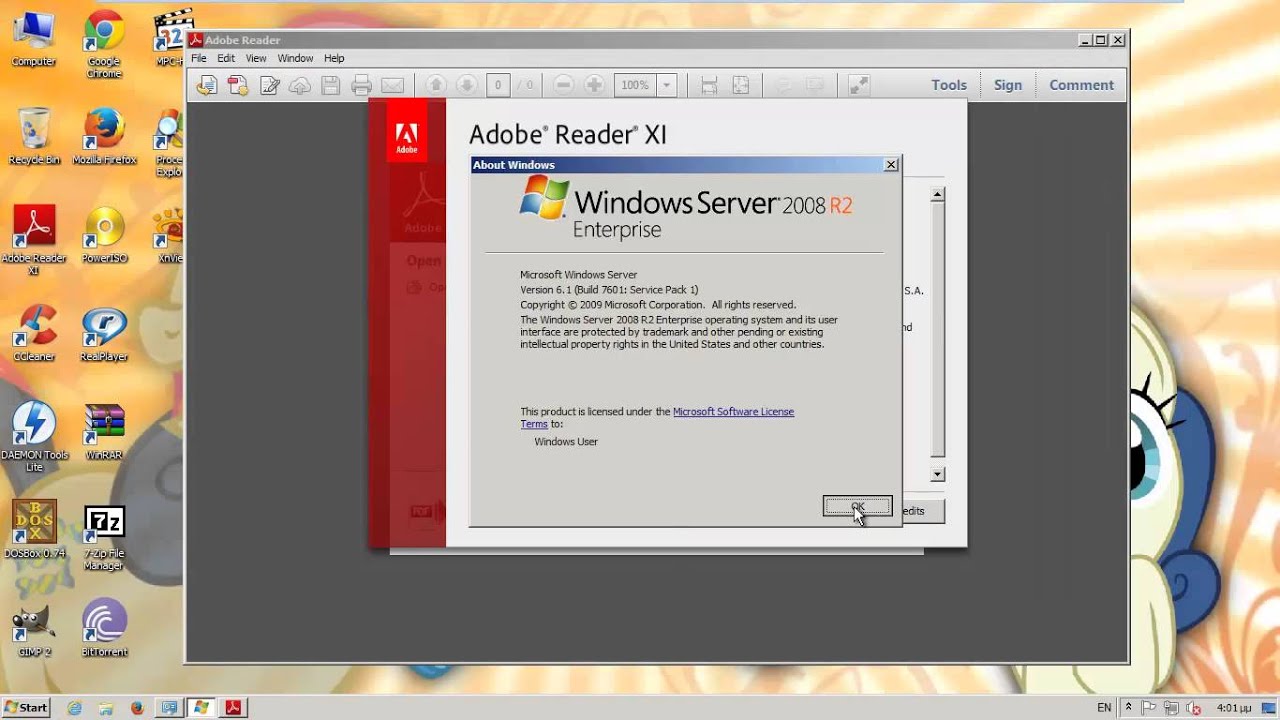1280x720 pixels.
Task: Click the previous page up-arrow icon
Action: tap(435, 85)
